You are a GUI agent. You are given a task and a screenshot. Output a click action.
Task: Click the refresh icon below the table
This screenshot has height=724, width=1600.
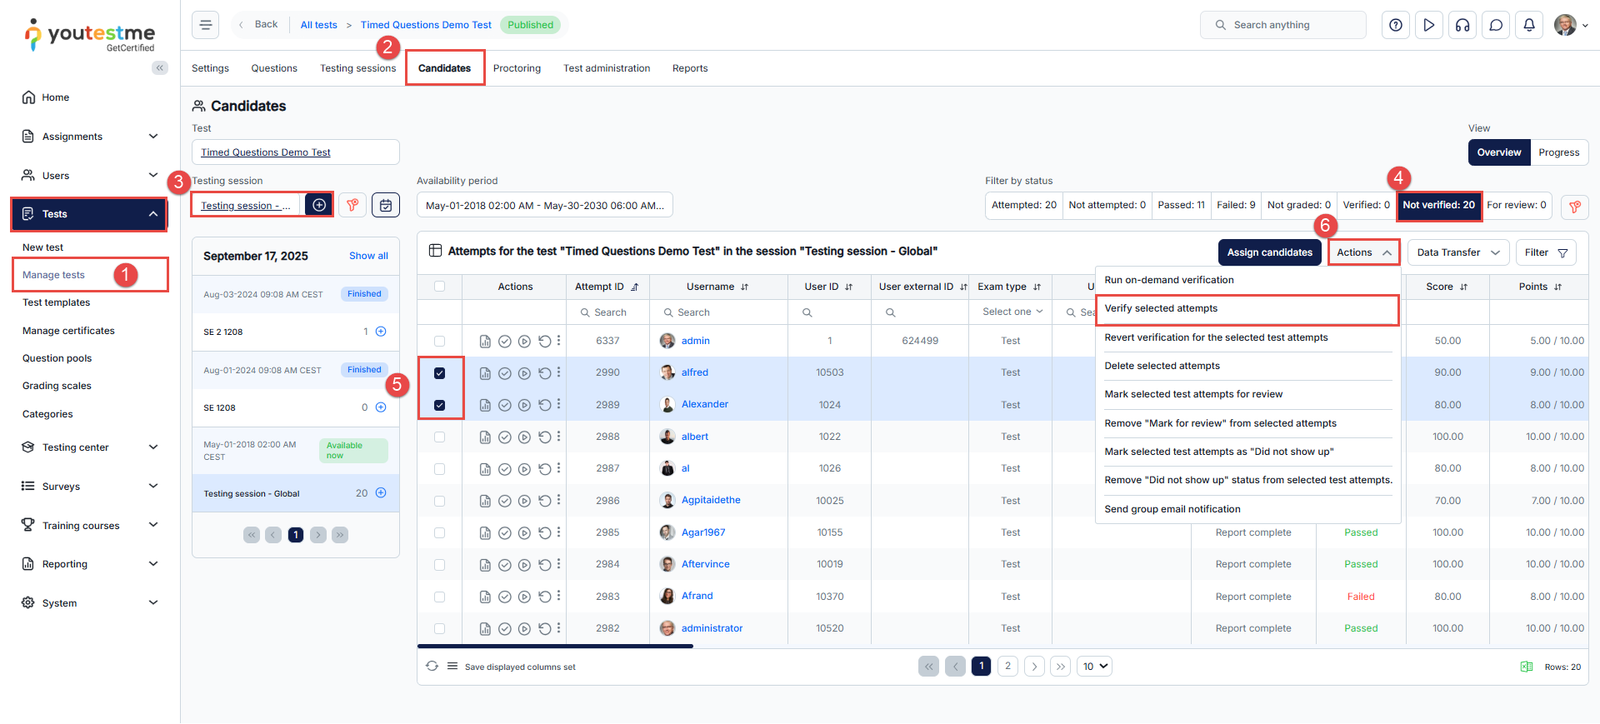pos(432,666)
